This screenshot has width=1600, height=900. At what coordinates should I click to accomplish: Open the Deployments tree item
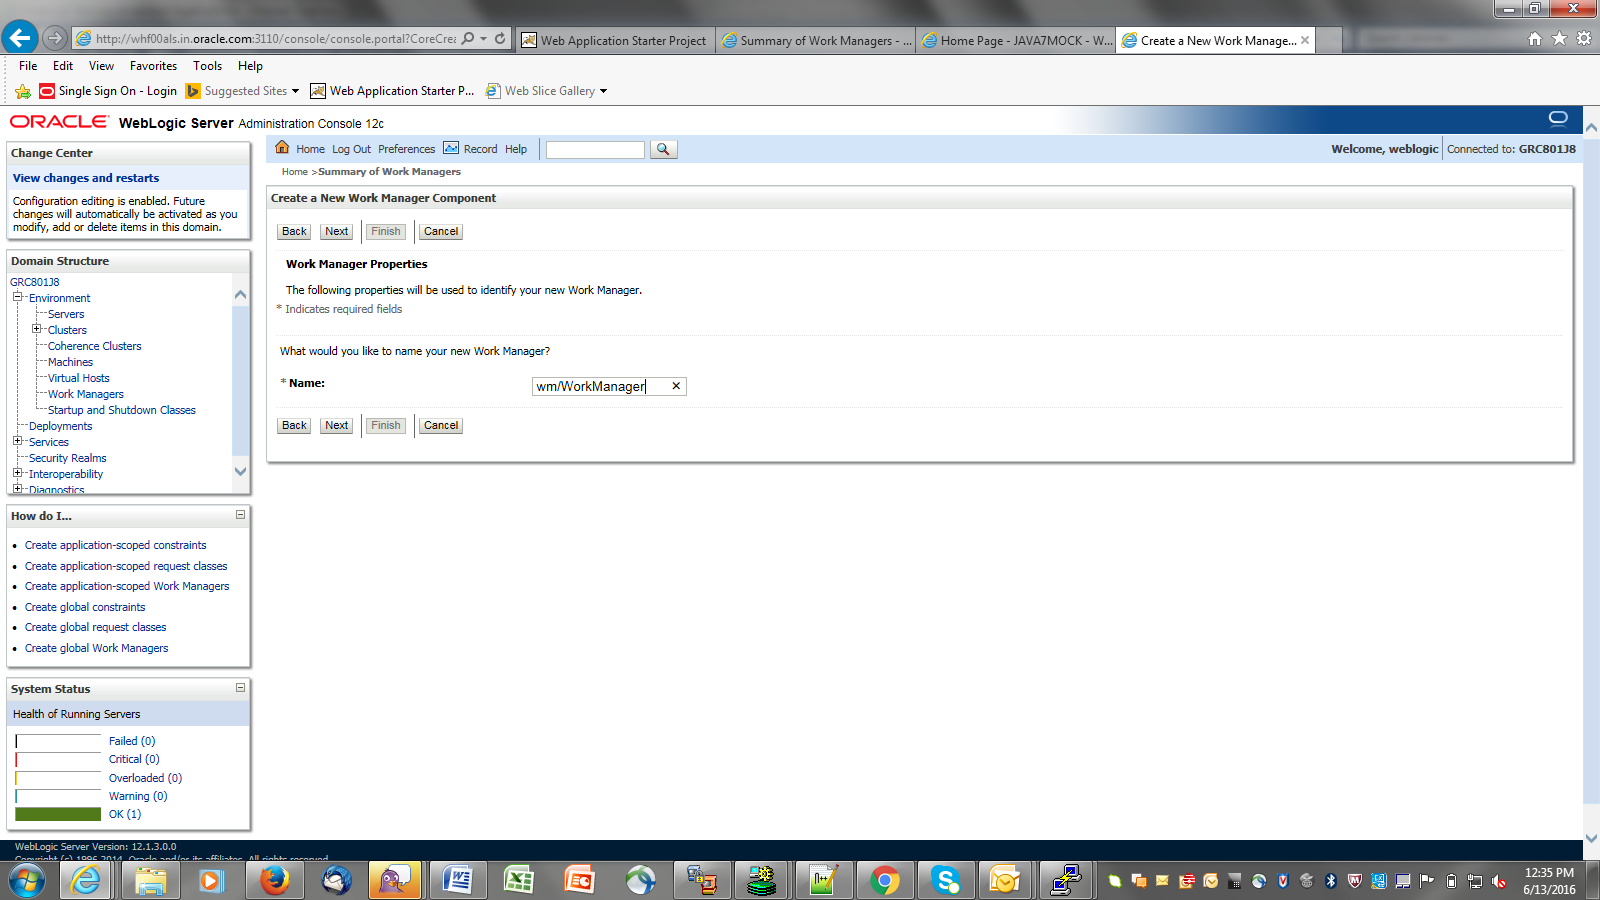pyautogui.click(x=60, y=426)
